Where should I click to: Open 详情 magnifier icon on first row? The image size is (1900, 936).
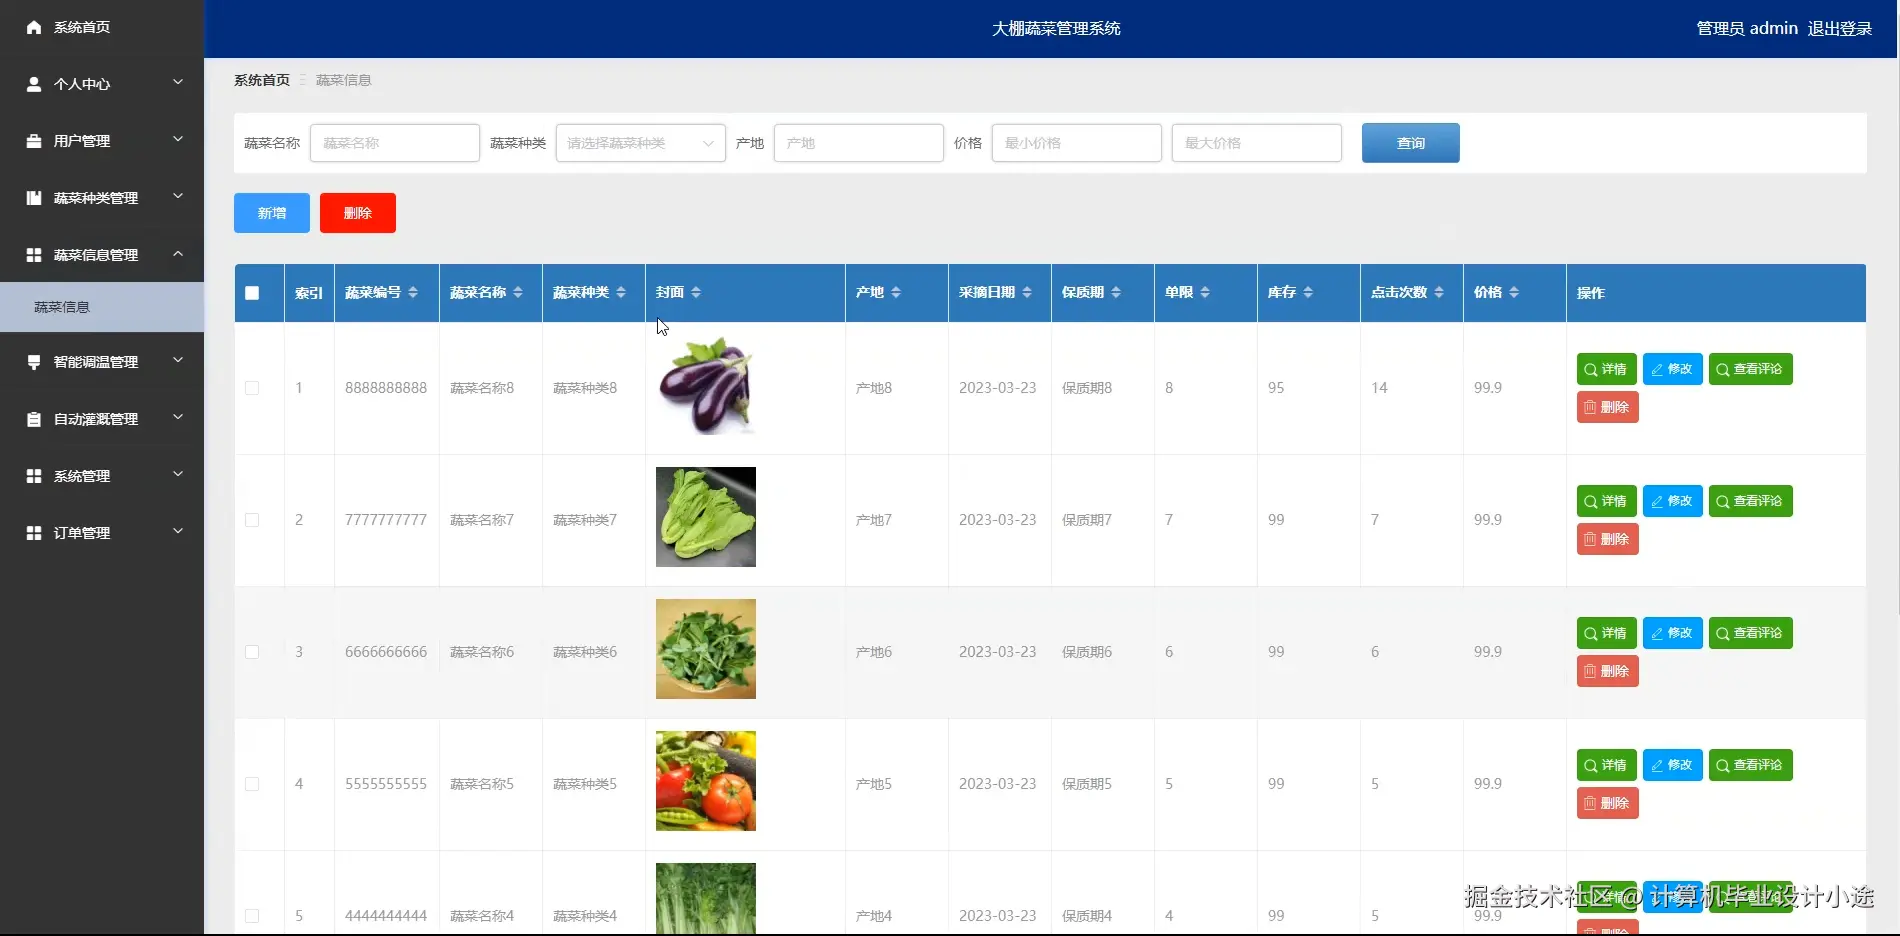(1590, 368)
